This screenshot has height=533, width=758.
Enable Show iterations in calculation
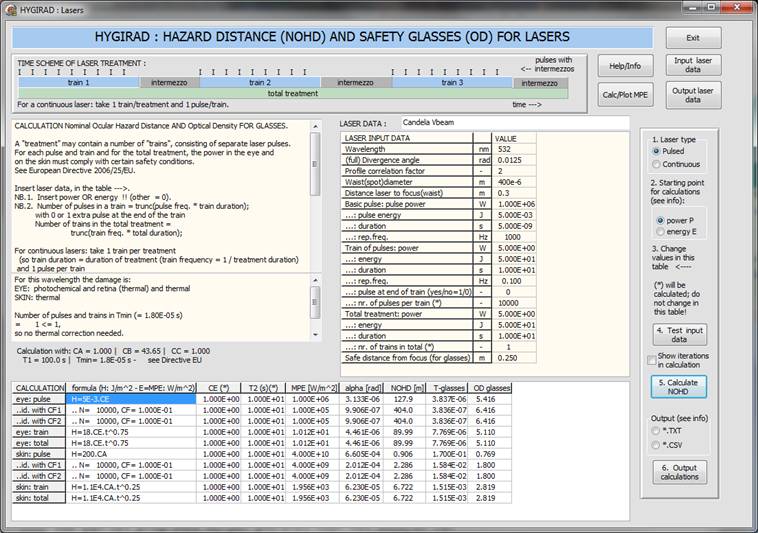(652, 360)
